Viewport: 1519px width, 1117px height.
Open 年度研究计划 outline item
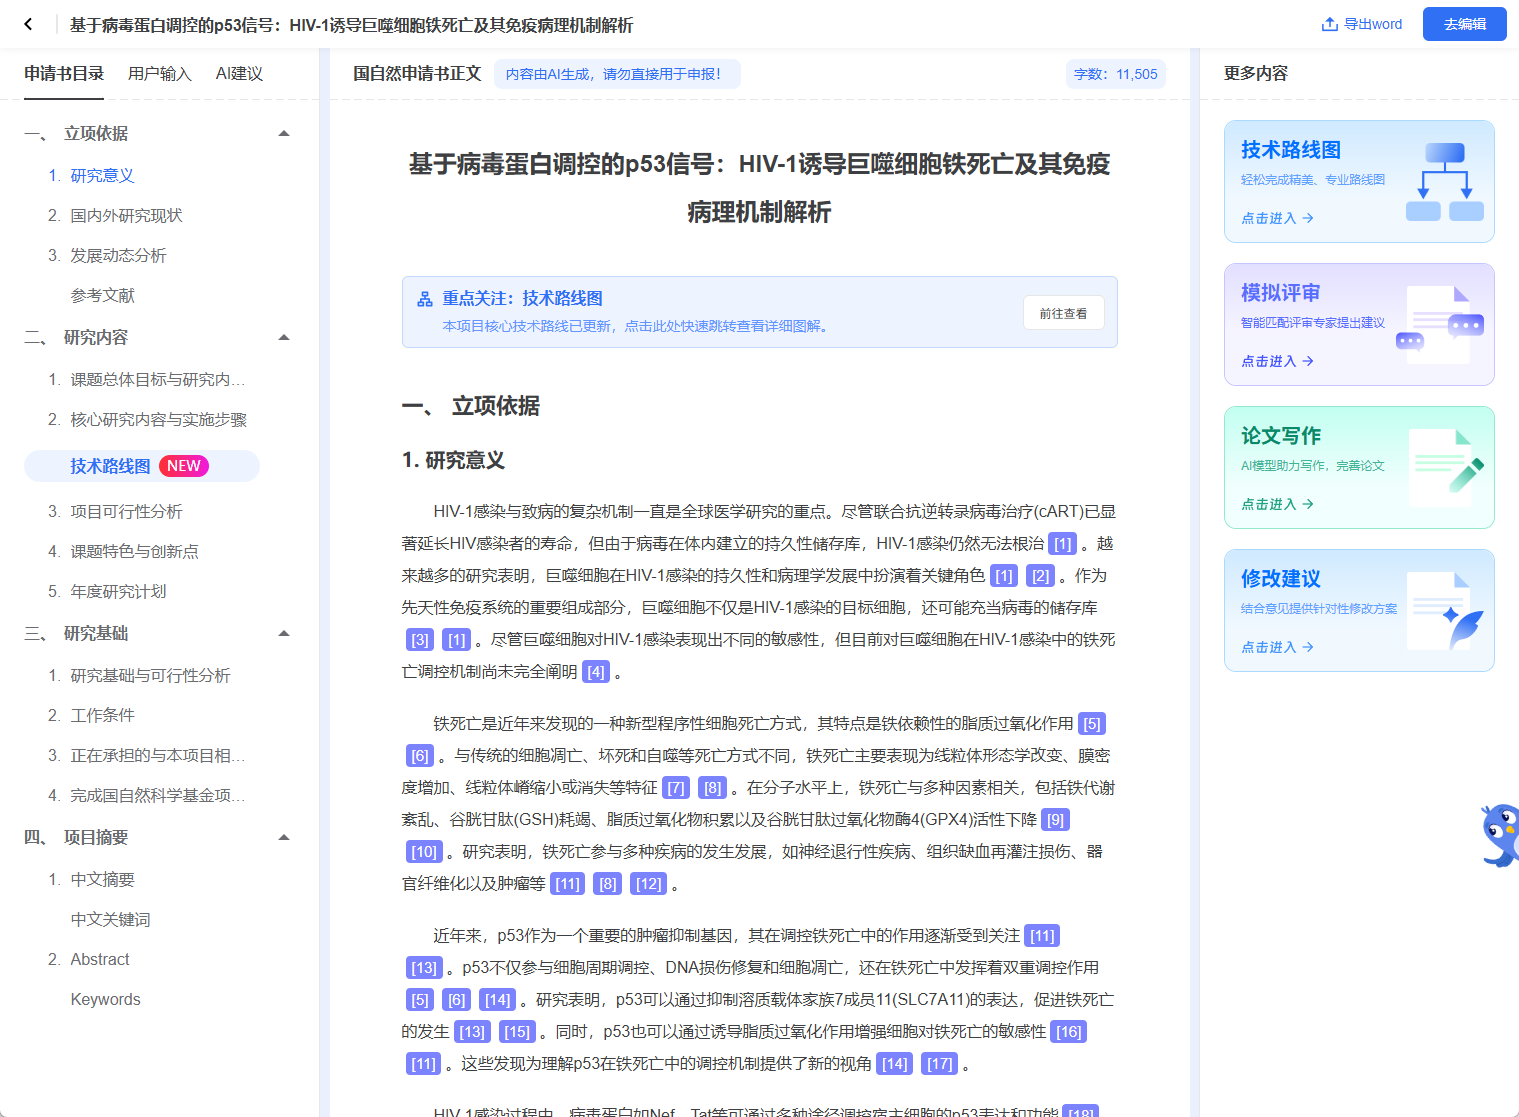tap(118, 592)
